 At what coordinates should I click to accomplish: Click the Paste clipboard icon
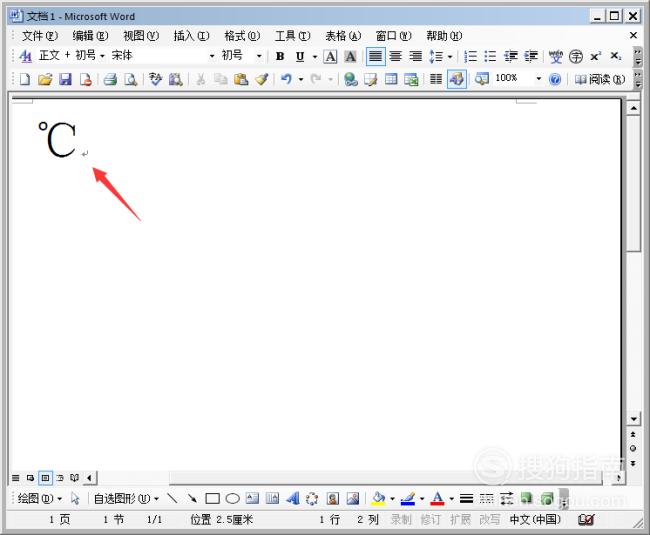click(x=241, y=79)
